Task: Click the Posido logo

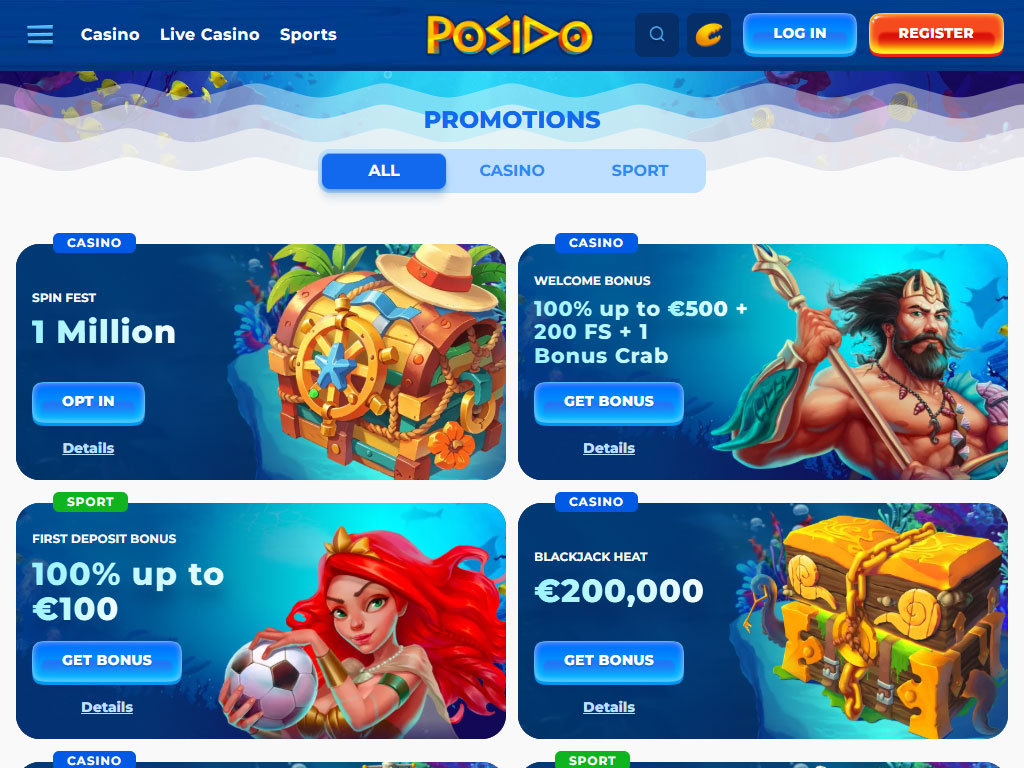Action: click(x=509, y=35)
